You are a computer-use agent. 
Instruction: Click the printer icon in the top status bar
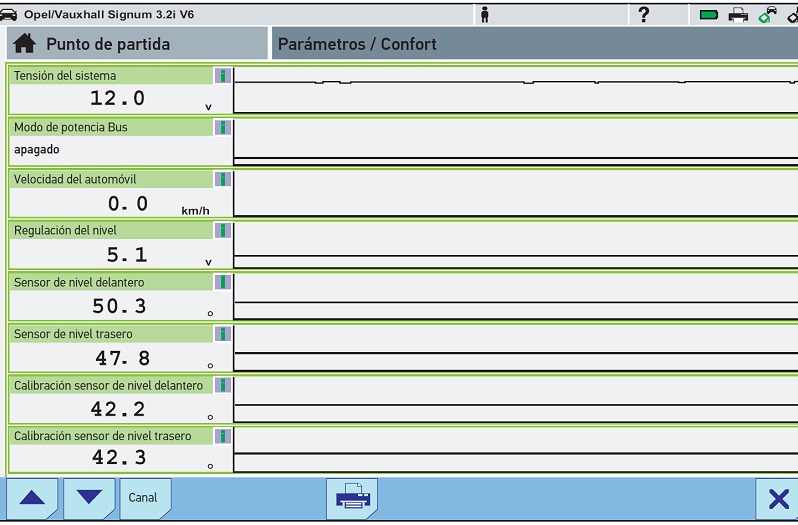[x=739, y=14]
